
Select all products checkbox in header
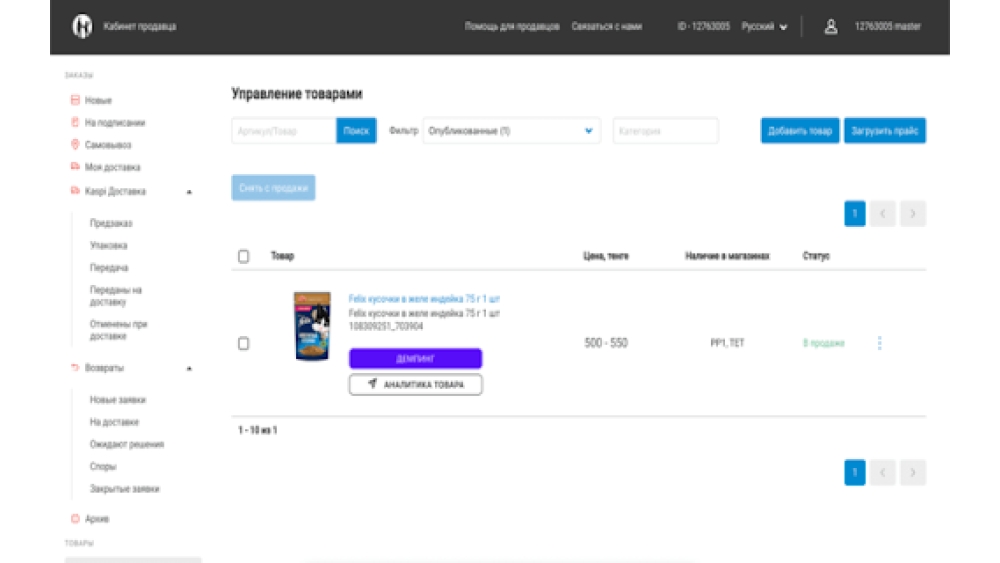coord(244,256)
